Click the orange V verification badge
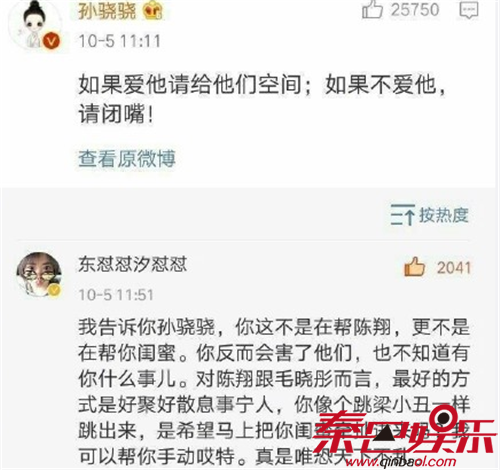Viewport: 500px width, 470px height. 51,42
